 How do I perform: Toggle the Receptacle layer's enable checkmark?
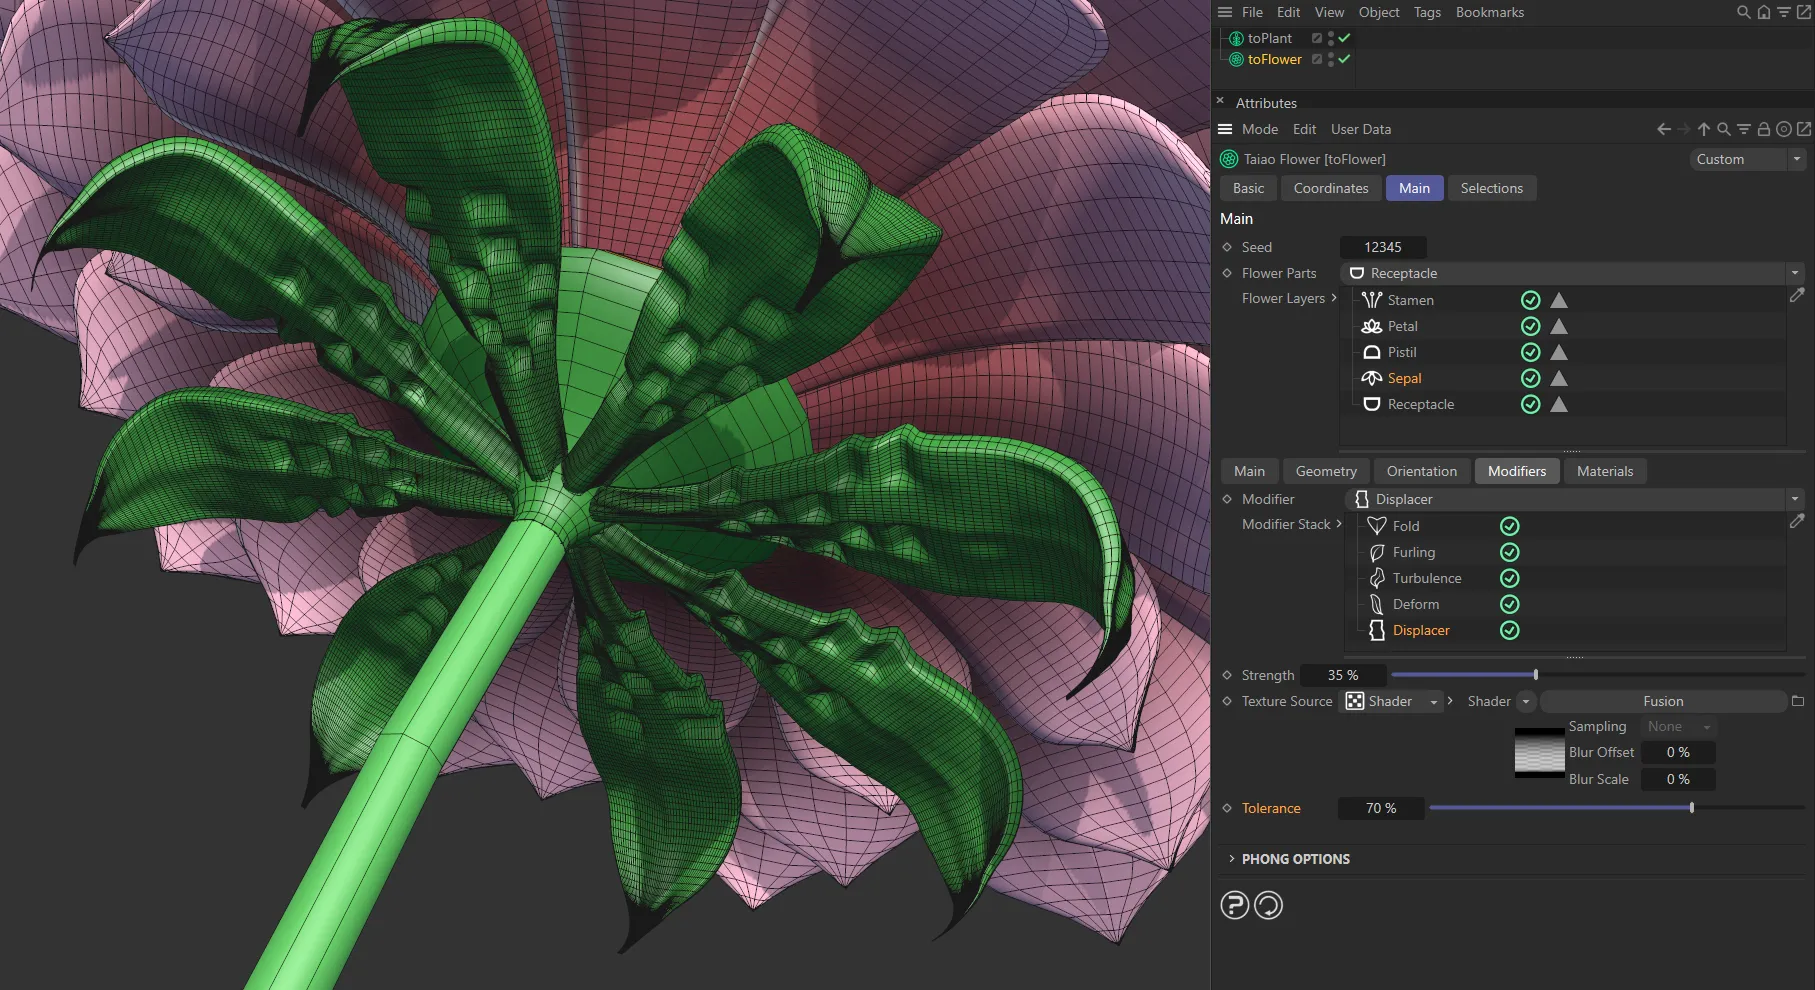pyautogui.click(x=1530, y=404)
